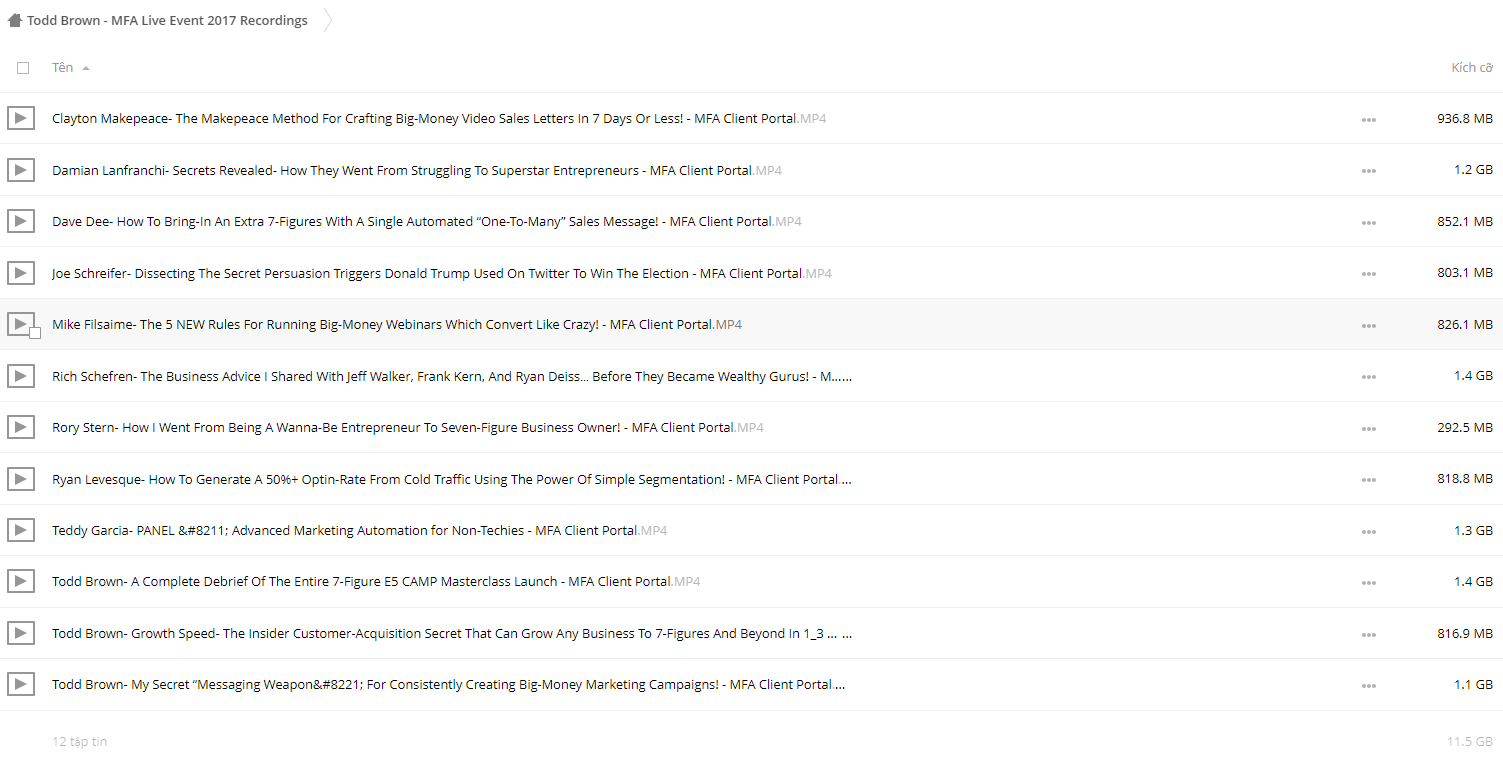Click video icon for E5 CAMP Masterclass Debrief

click(x=21, y=582)
